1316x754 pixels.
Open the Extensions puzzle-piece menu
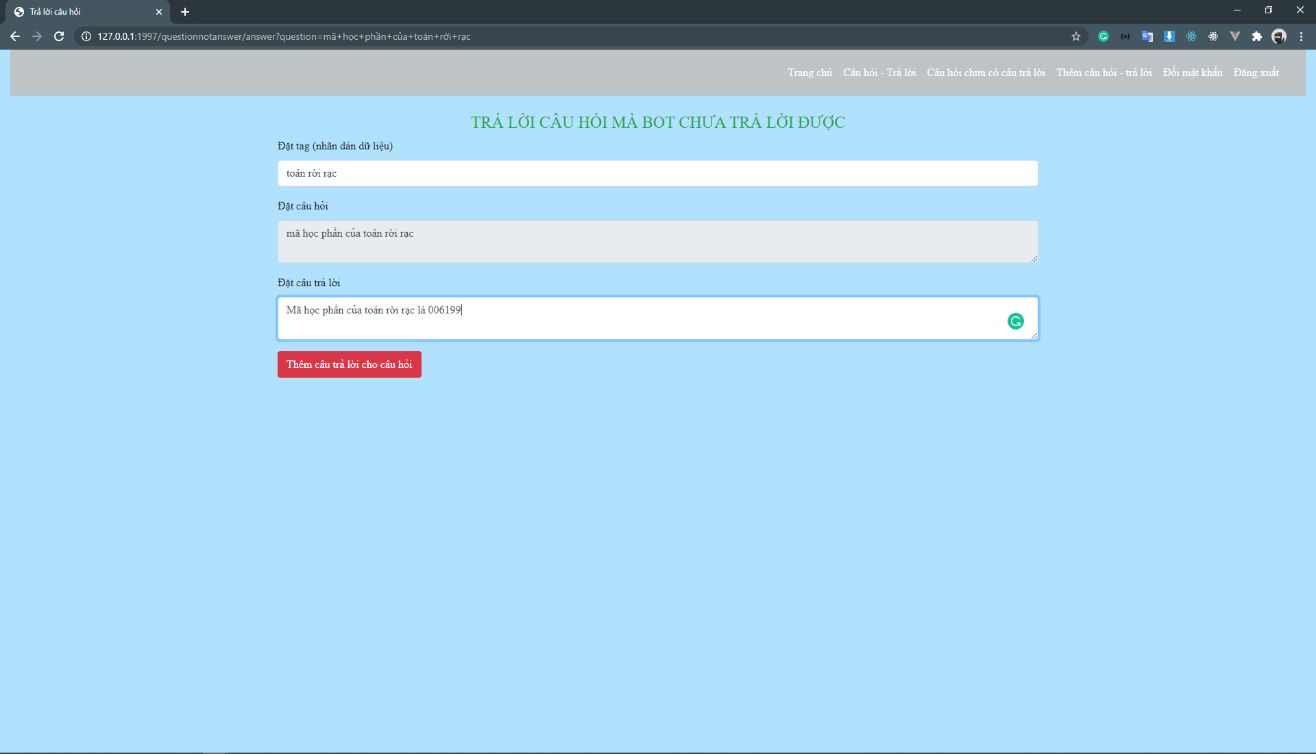[x=1257, y=36]
